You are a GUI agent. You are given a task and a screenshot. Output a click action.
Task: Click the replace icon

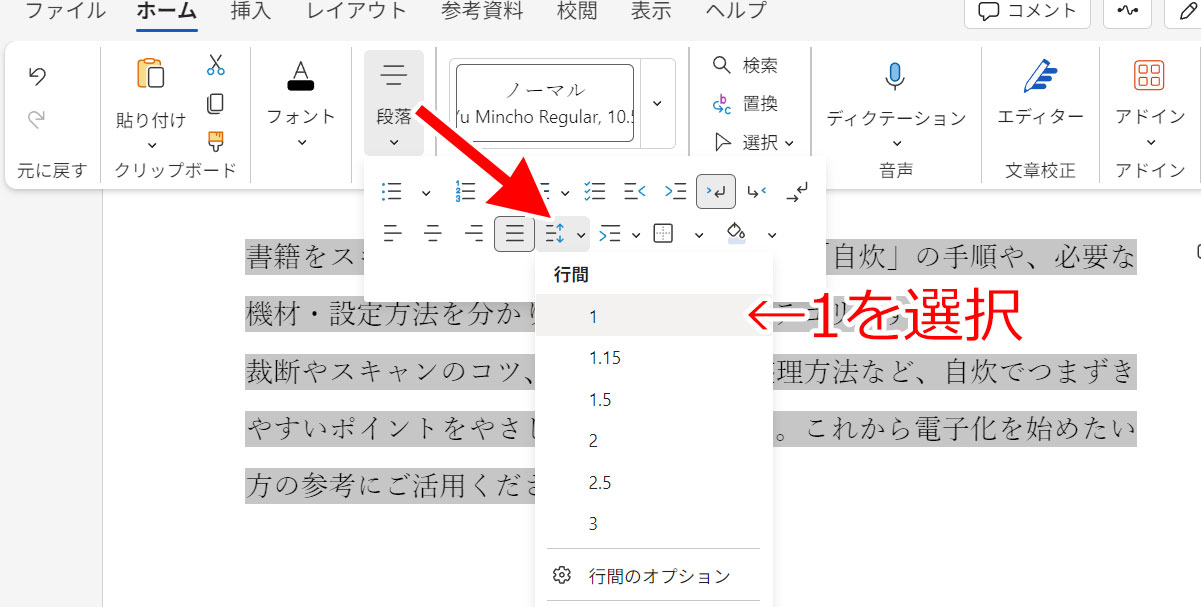point(721,103)
